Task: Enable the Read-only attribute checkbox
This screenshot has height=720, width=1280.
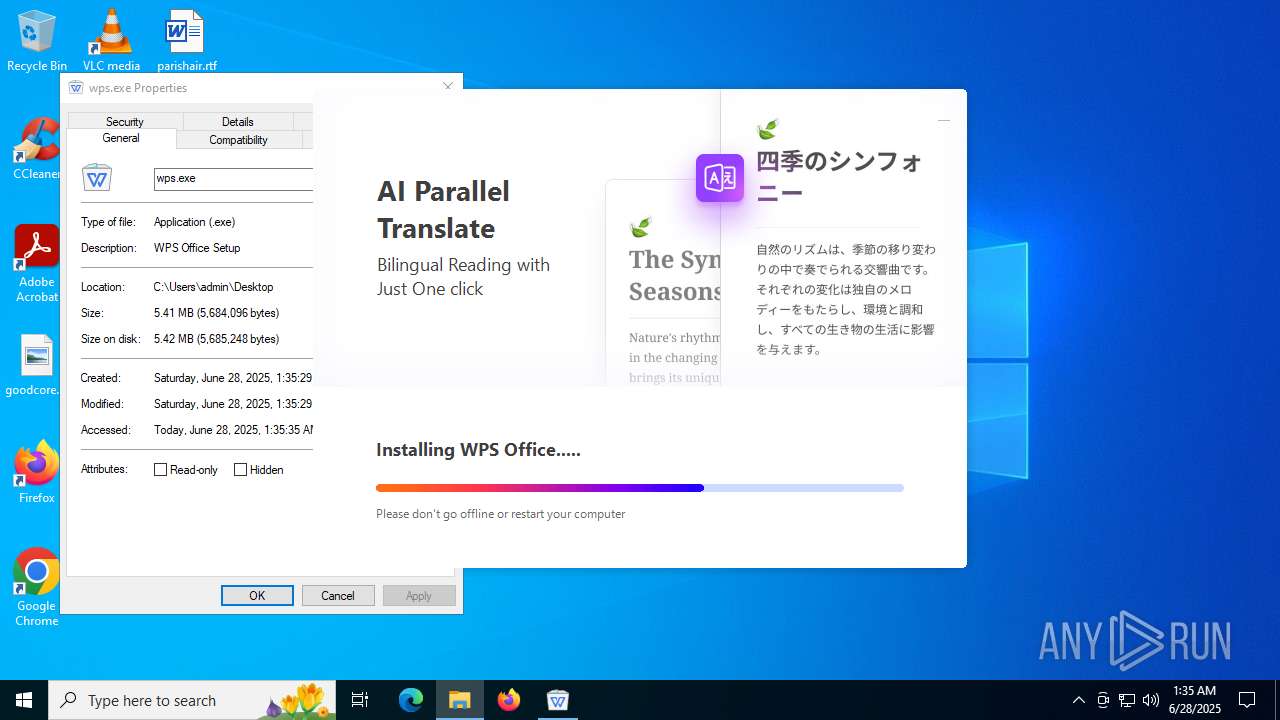Action: click(x=160, y=469)
